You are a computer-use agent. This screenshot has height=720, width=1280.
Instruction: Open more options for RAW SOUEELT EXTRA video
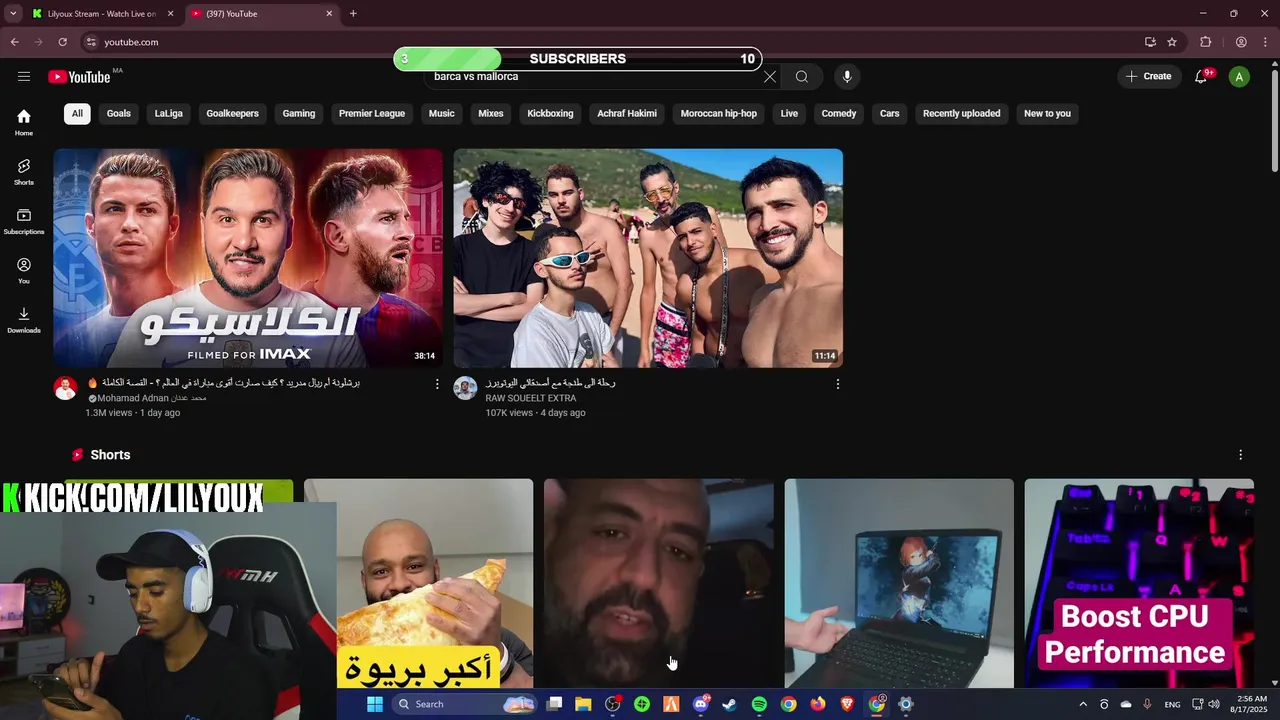838,384
